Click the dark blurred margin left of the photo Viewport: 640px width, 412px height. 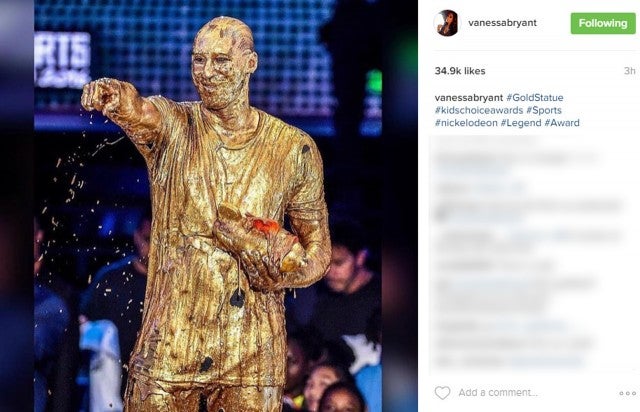point(17,206)
